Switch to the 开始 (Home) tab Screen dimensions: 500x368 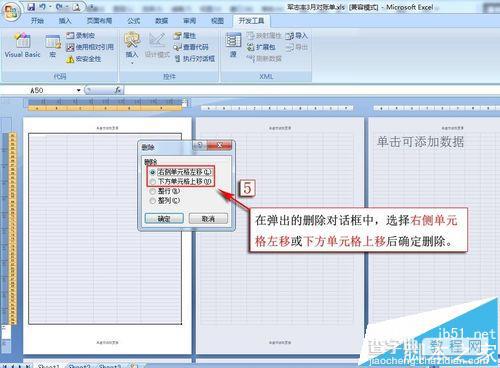pos(37,21)
